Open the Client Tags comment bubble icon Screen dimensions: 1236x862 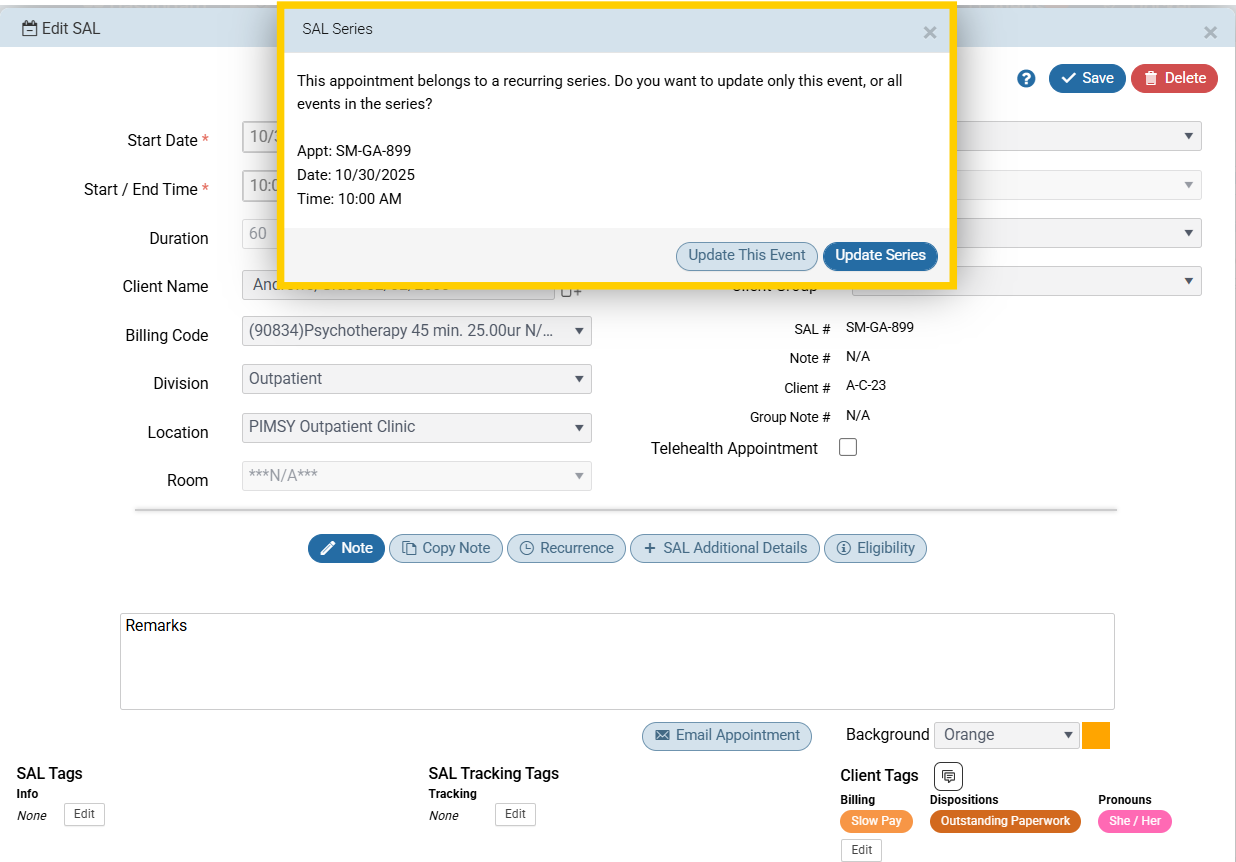point(947,776)
